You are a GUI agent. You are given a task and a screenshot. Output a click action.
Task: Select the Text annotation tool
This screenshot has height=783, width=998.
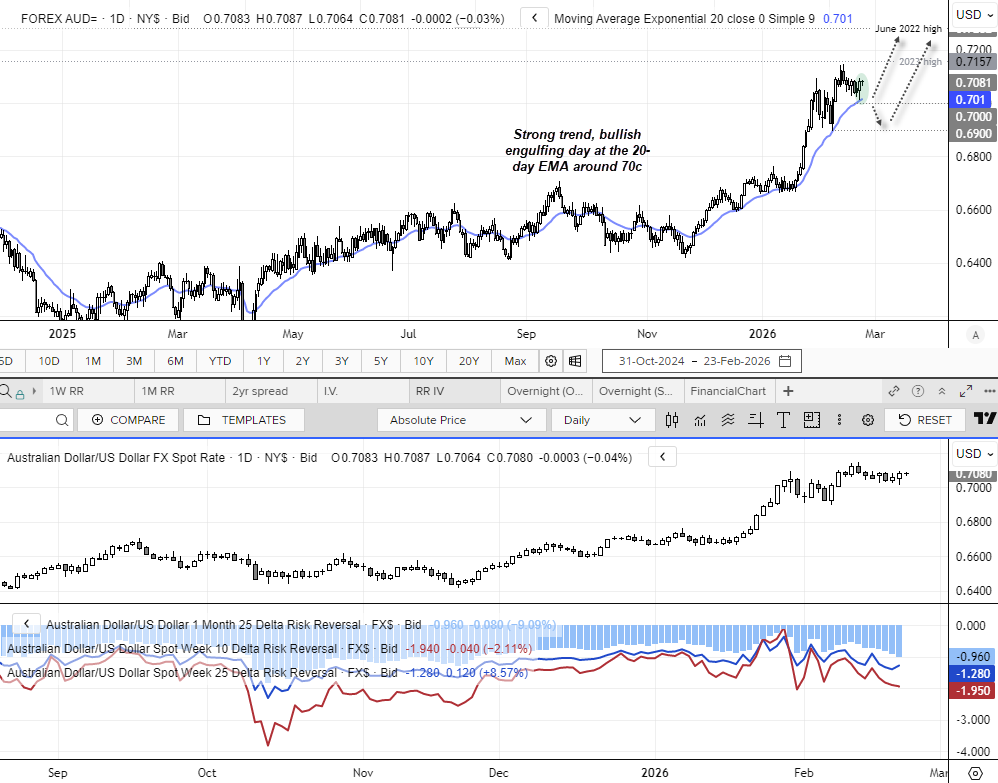point(783,420)
